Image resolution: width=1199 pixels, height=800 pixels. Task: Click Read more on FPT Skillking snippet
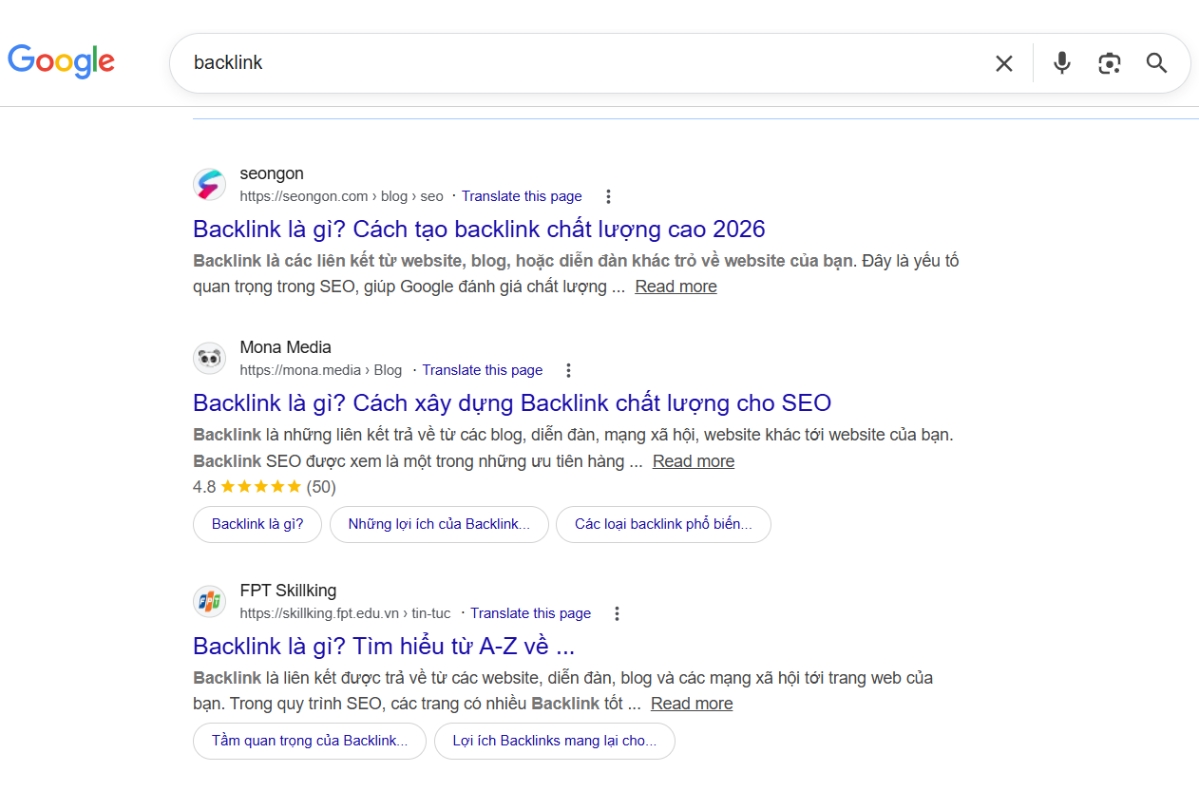click(692, 704)
